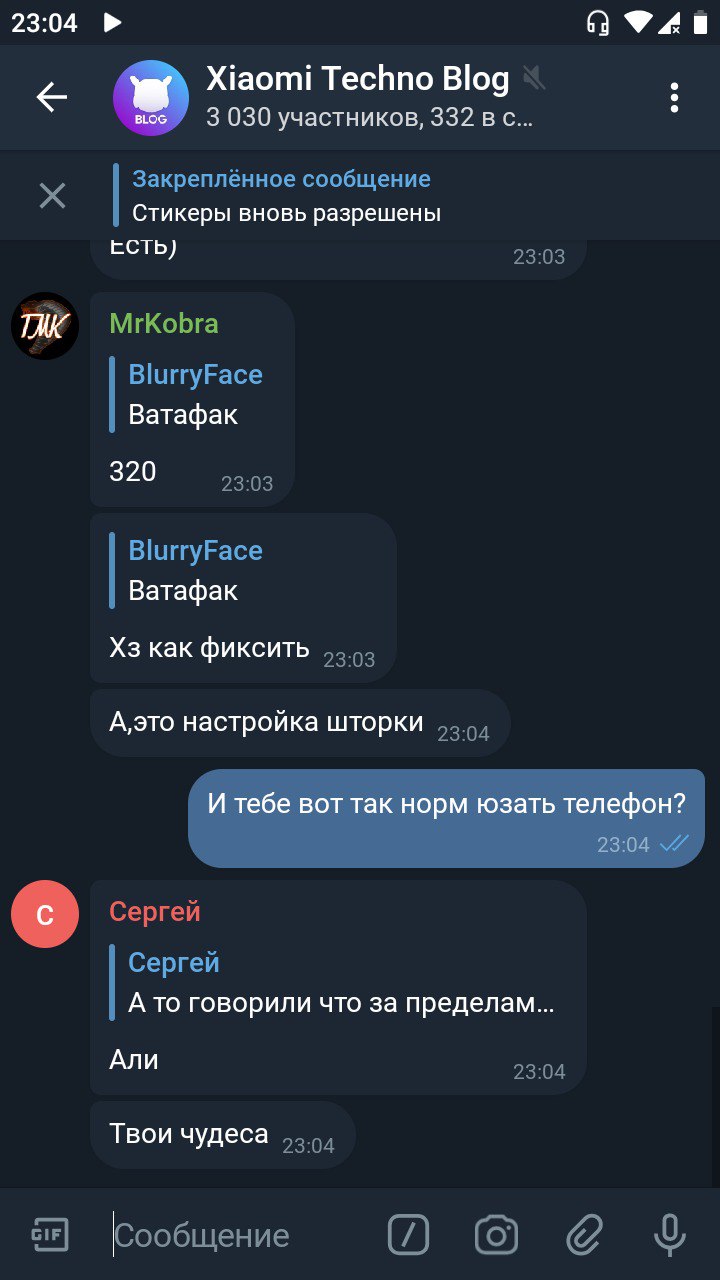720x1280 pixels.
Task: Open Сергей's red profile avatar
Action: pos(45,914)
